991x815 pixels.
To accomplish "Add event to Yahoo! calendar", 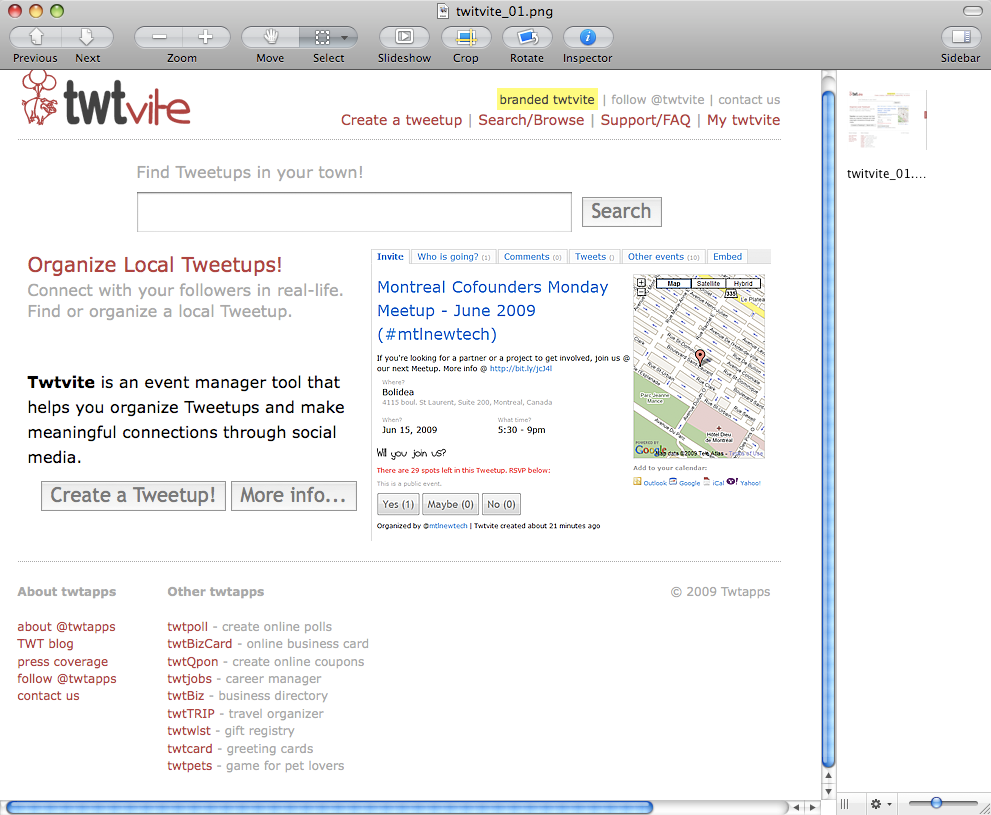I will click(744, 482).
